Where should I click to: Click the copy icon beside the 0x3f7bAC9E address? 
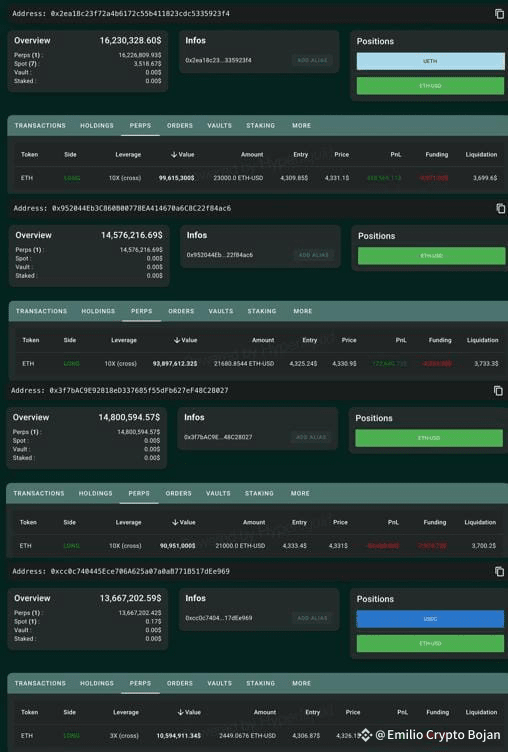pyautogui.click(x=498, y=391)
